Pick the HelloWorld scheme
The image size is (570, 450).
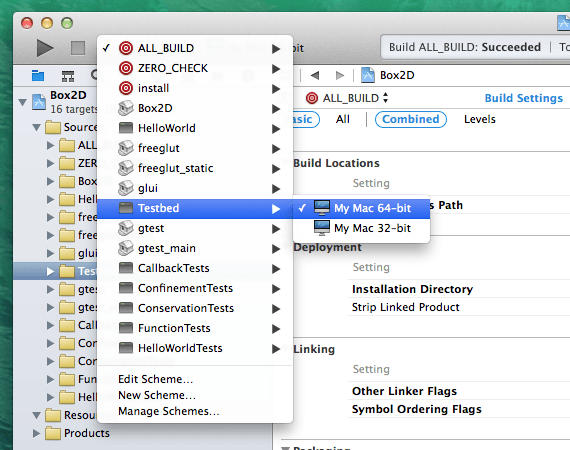195,128
